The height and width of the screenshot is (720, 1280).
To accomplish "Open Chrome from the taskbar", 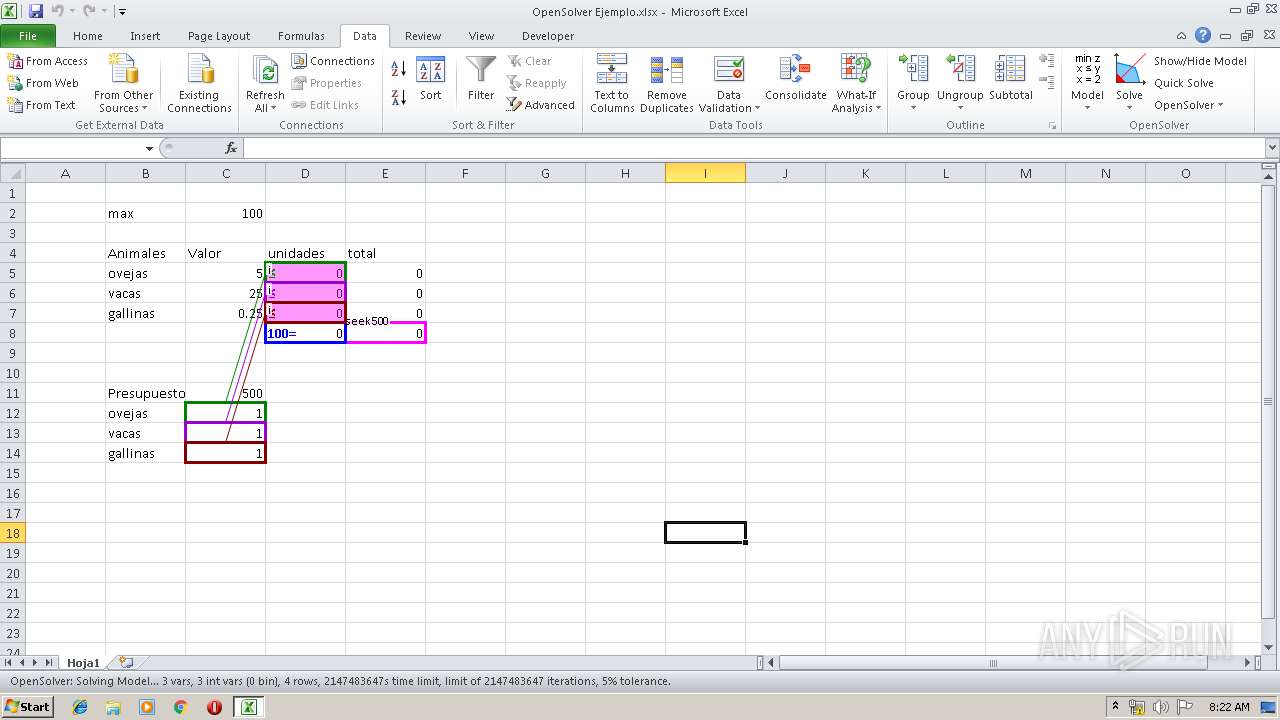I will coord(181,707).
